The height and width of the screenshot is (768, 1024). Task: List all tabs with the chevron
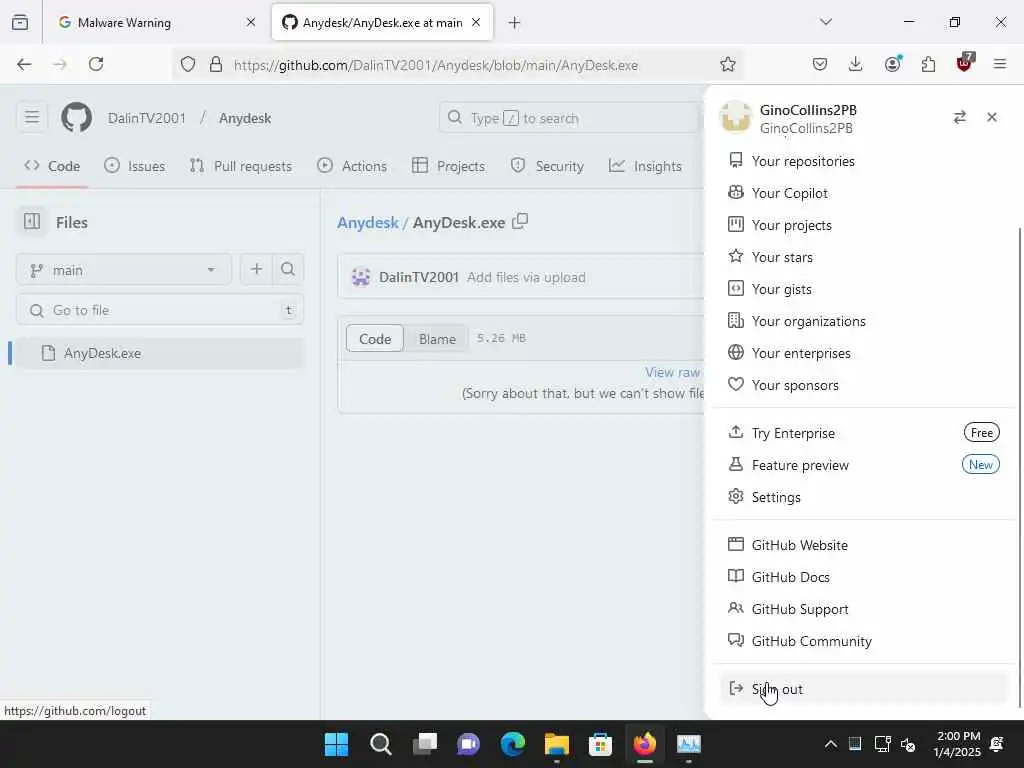coord(826,22)
